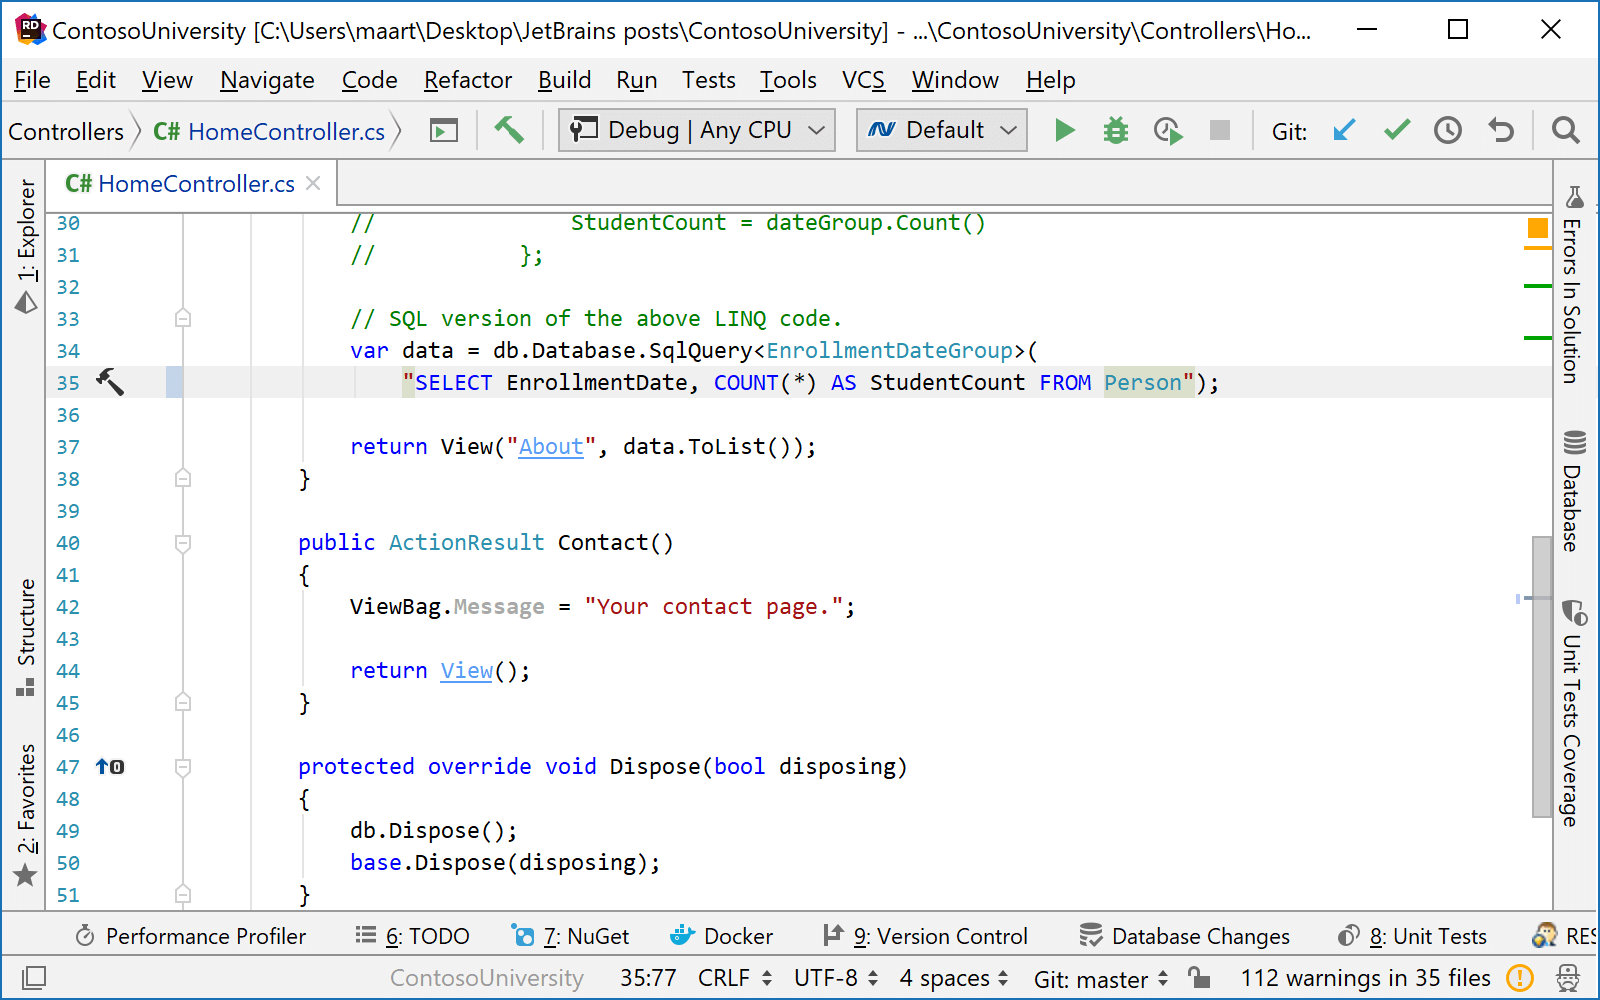The width and height of the screenshot is (1600, 1000).
Task: Click the orange marker on error stripe
Action: [x=1538, y=248]
